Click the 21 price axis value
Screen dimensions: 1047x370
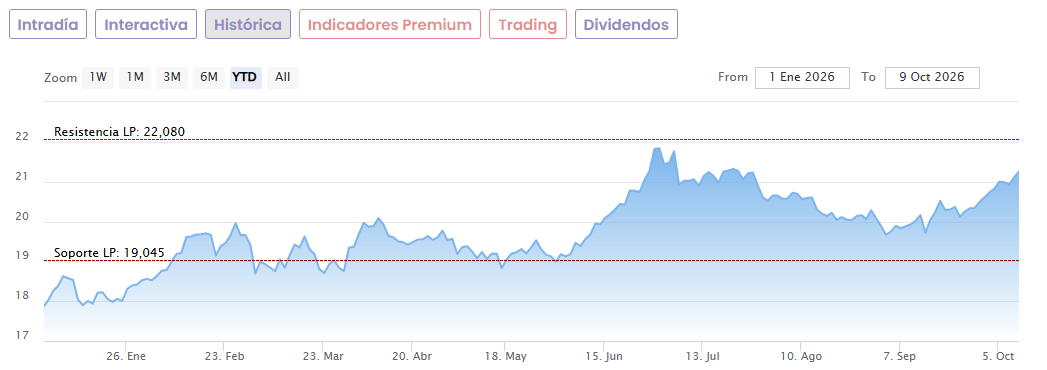click(x=22, y=176)
